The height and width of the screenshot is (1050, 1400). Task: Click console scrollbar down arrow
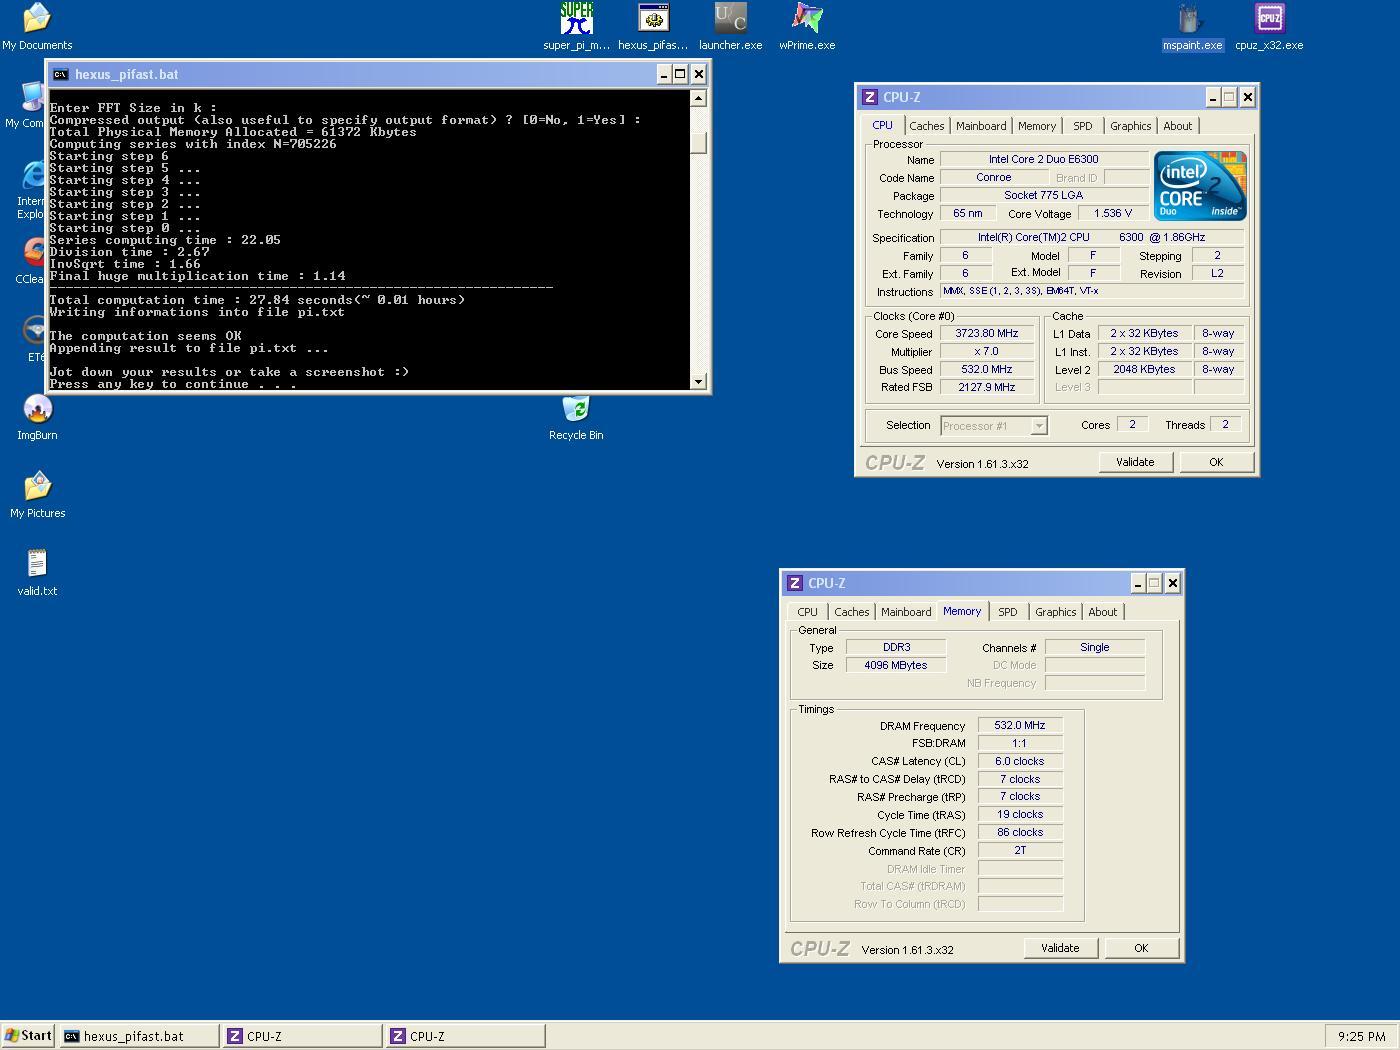pos(699,381)
